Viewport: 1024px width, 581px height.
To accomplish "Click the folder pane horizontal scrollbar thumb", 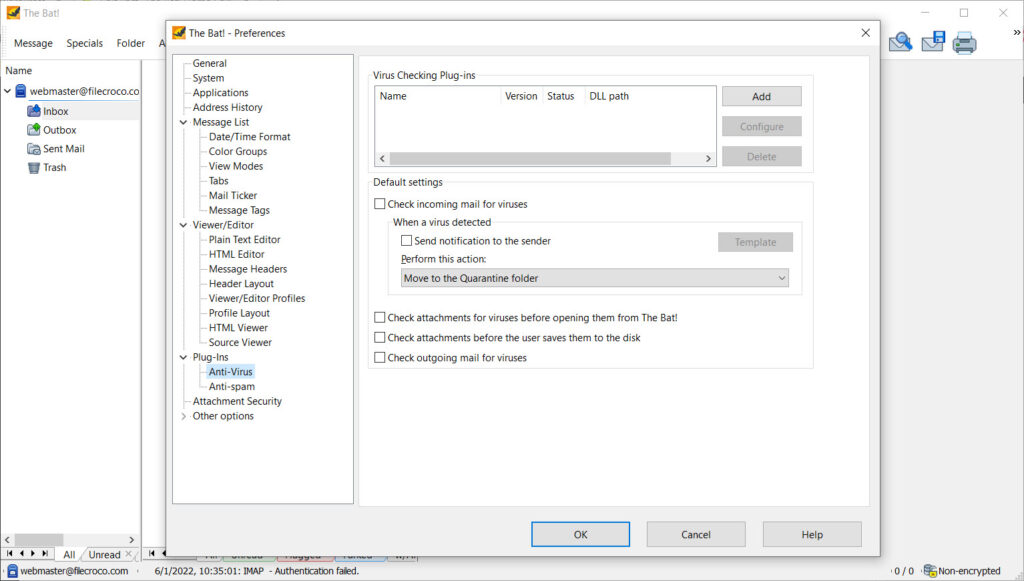I will click(39, 540).
